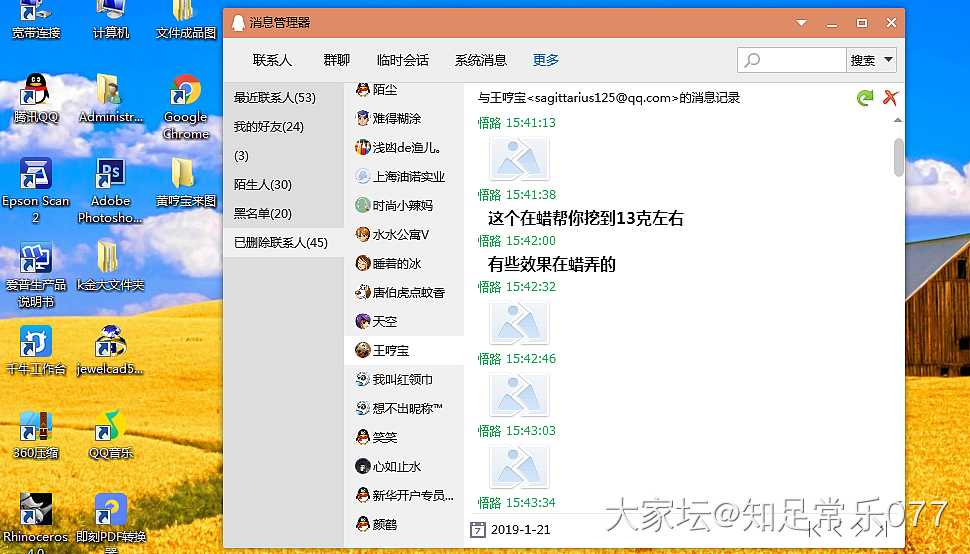Click the red delete message record icon
970x554 pixels.
tap(889, 98)
